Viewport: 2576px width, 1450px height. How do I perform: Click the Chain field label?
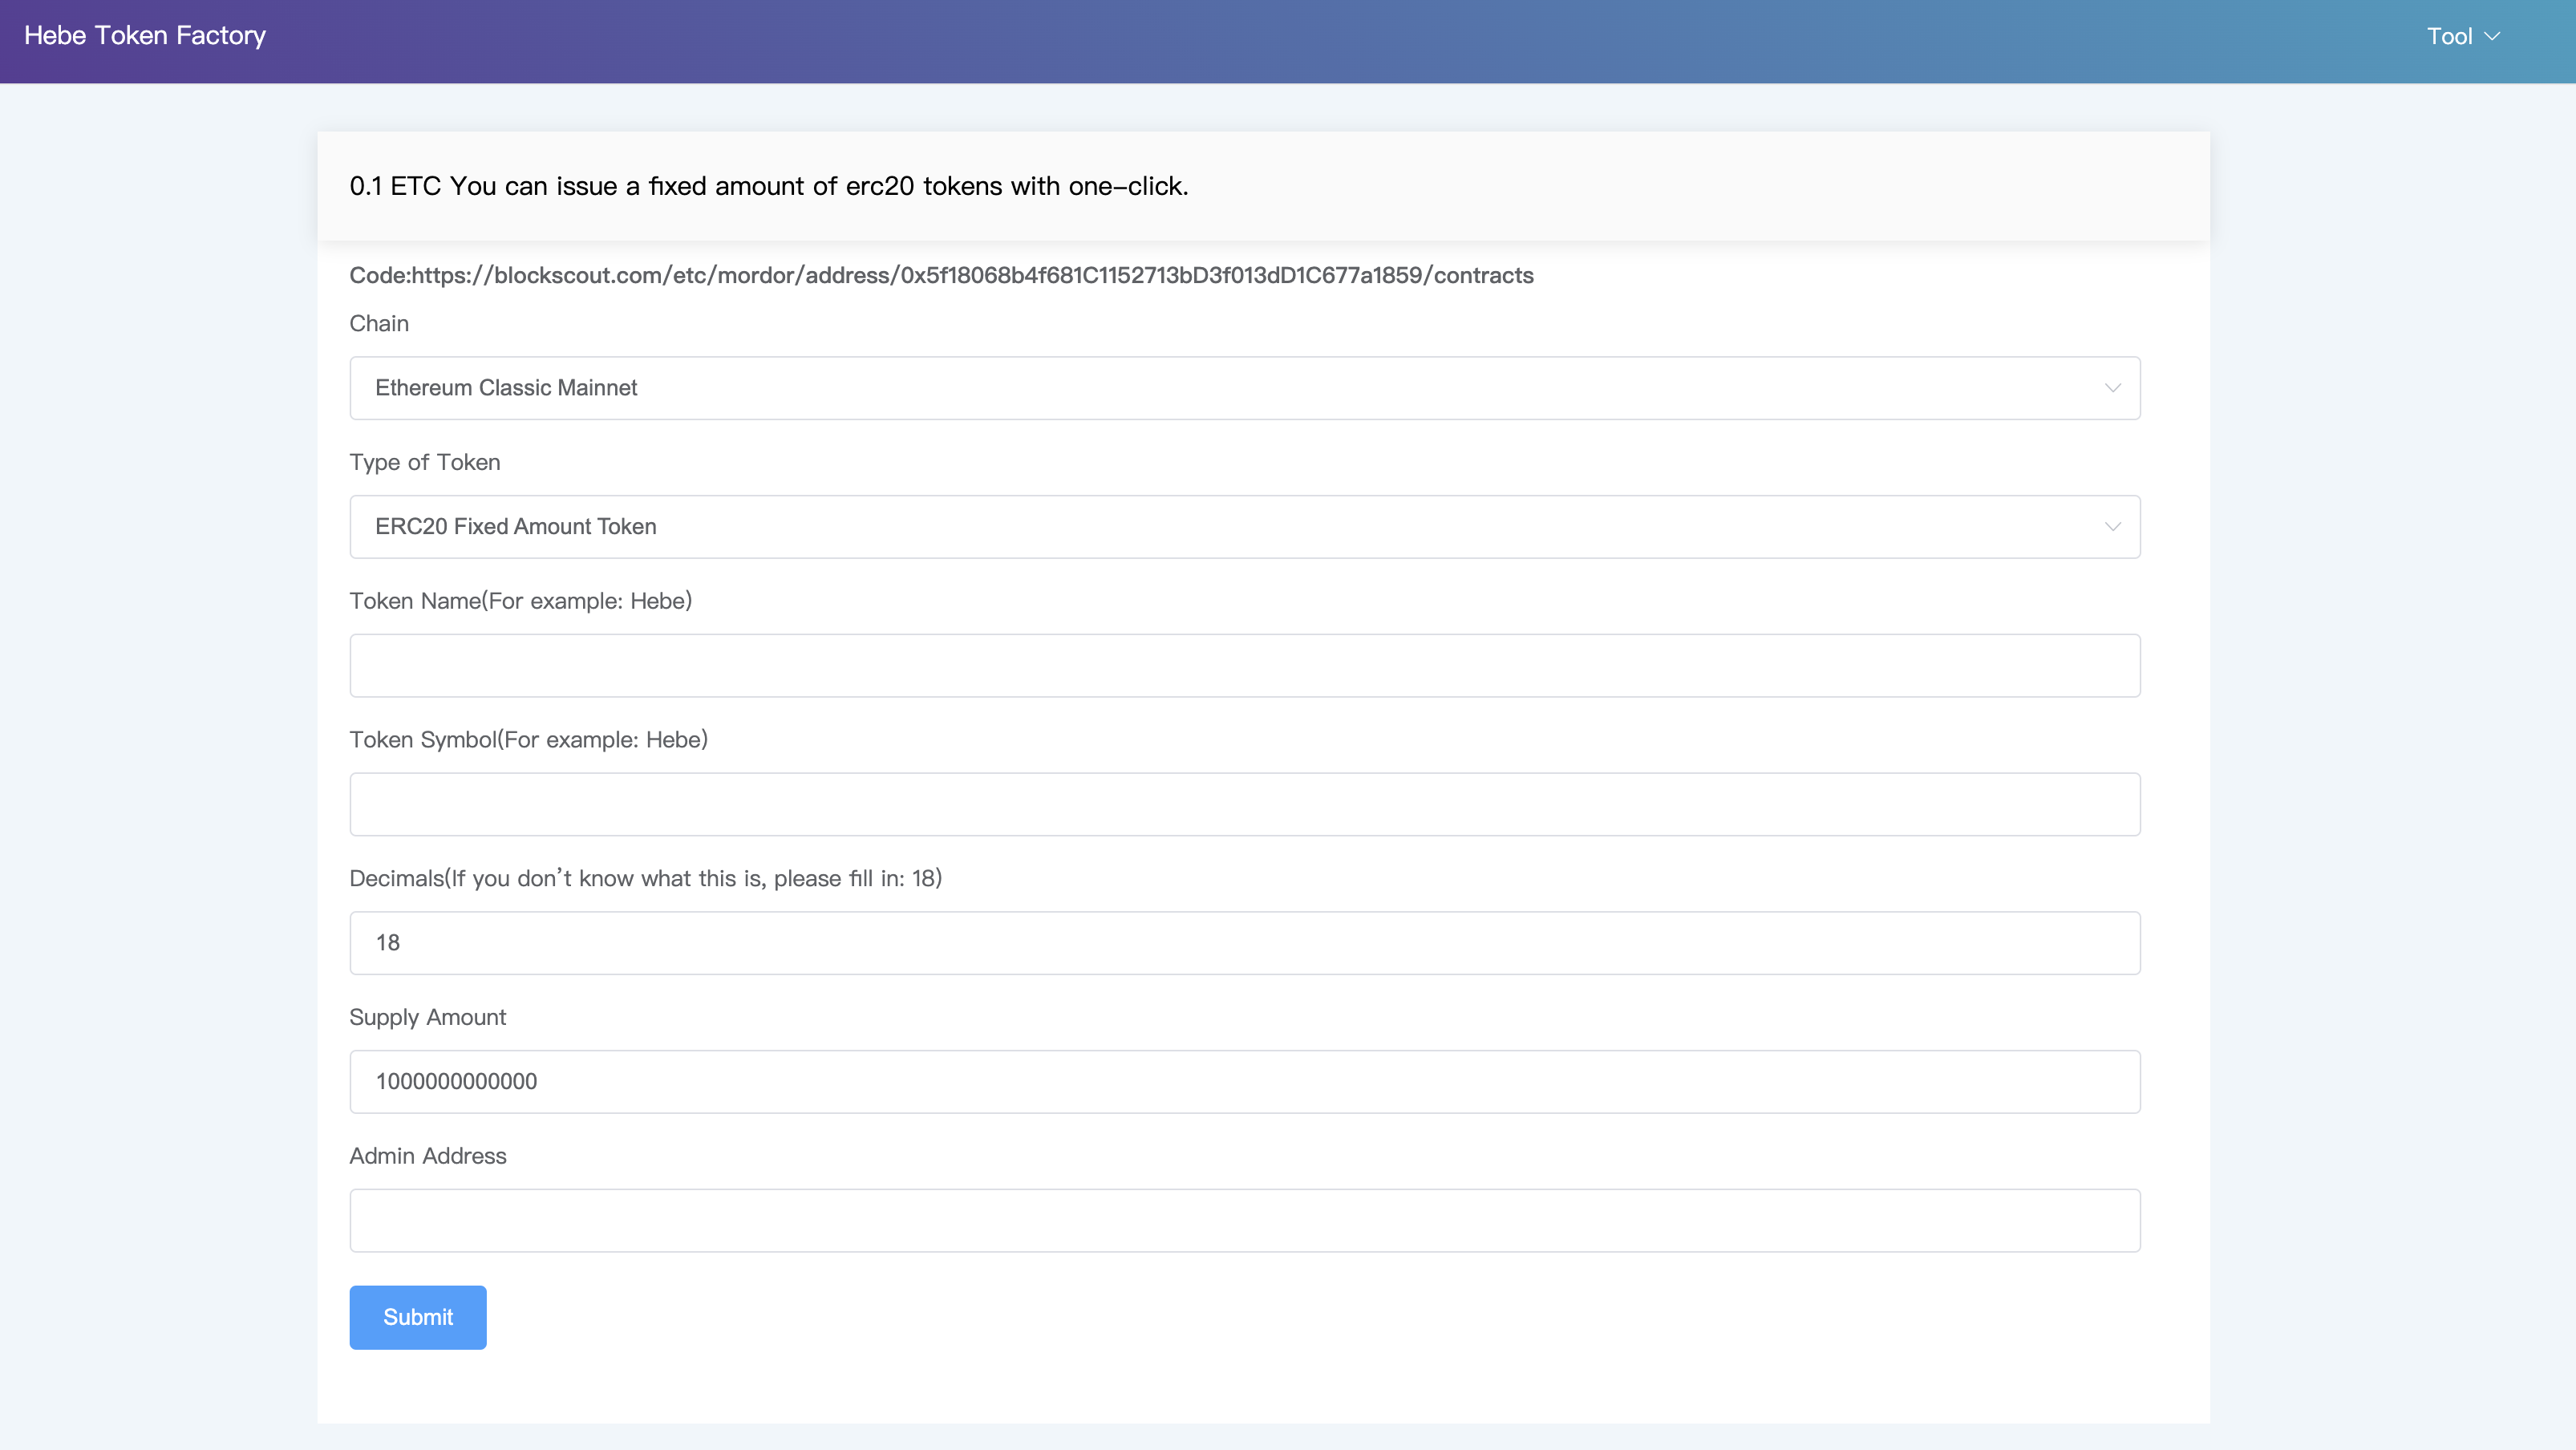(379, 324)
